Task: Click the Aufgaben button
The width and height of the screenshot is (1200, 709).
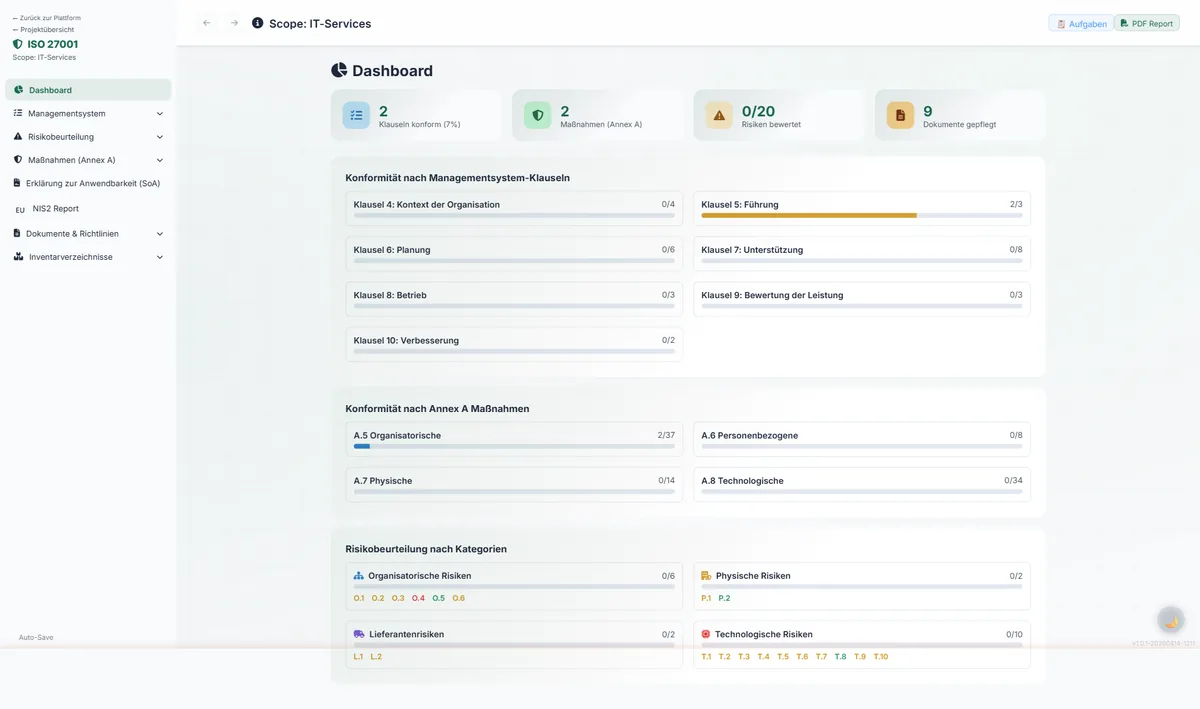Action: coord(1081,23)
